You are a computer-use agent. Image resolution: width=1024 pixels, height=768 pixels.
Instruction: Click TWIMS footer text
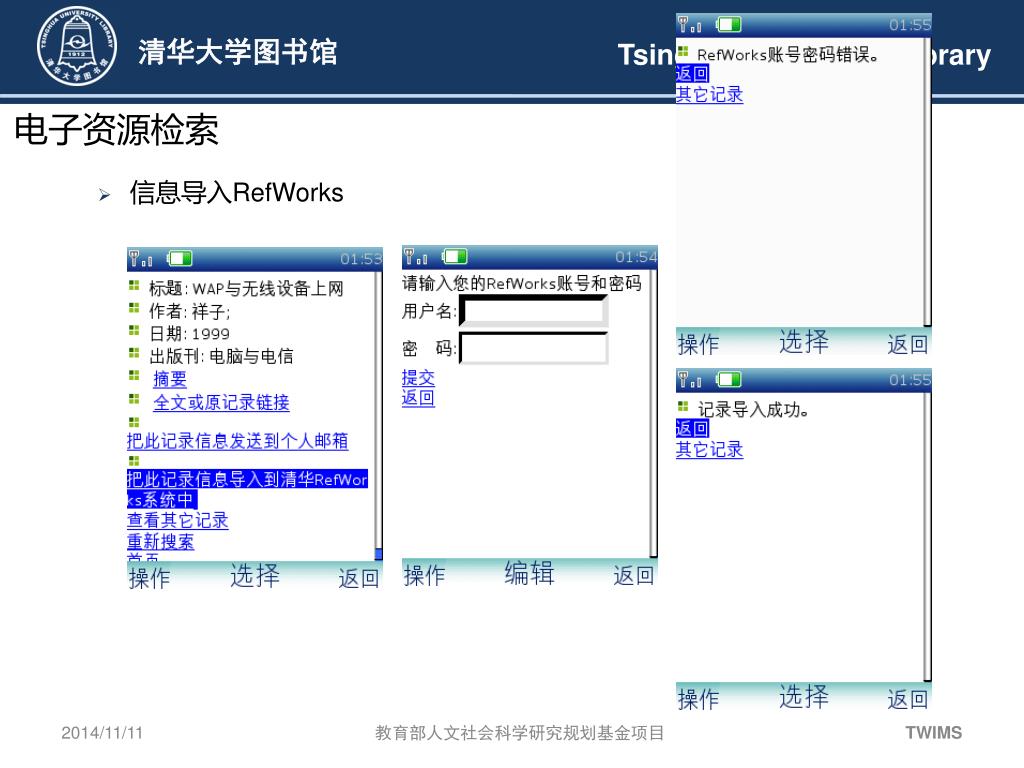(934, 733)
